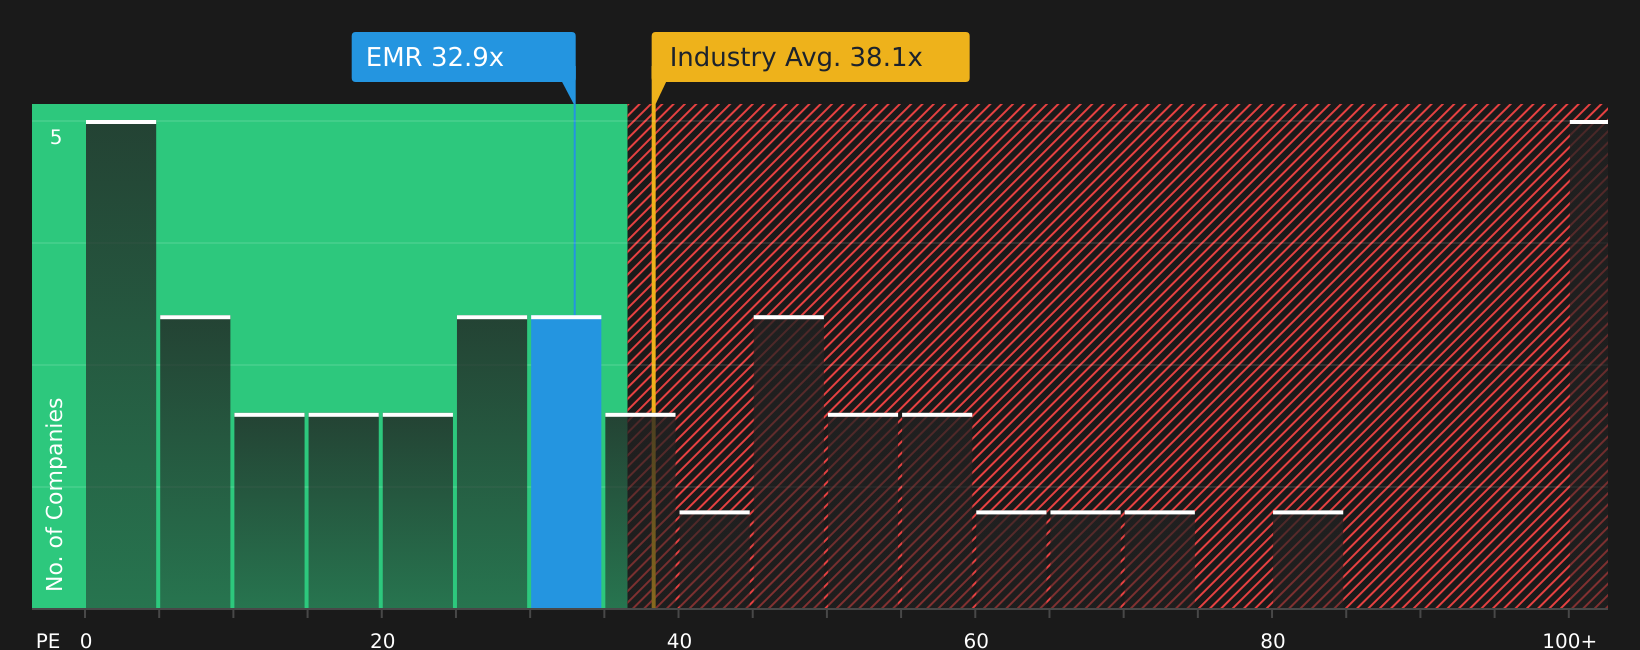Click the x-axis label 40

[x=679, y=641]
